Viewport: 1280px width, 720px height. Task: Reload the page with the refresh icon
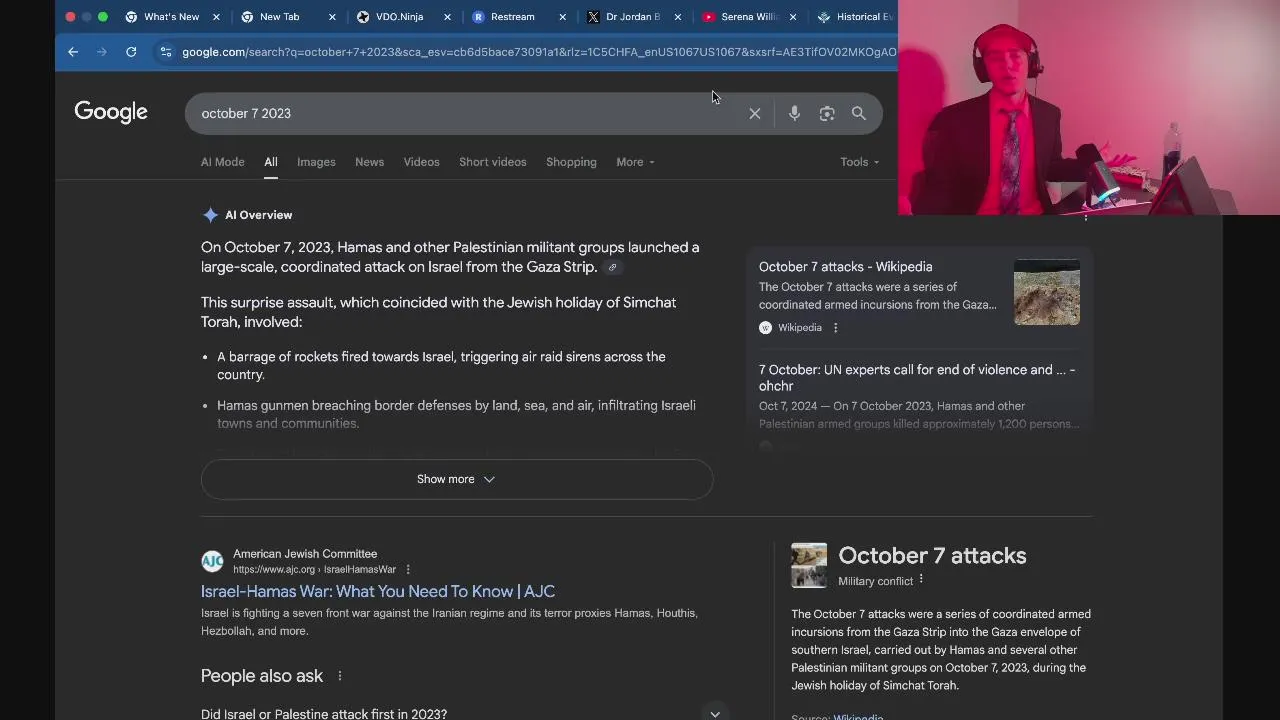click(131, 52)
